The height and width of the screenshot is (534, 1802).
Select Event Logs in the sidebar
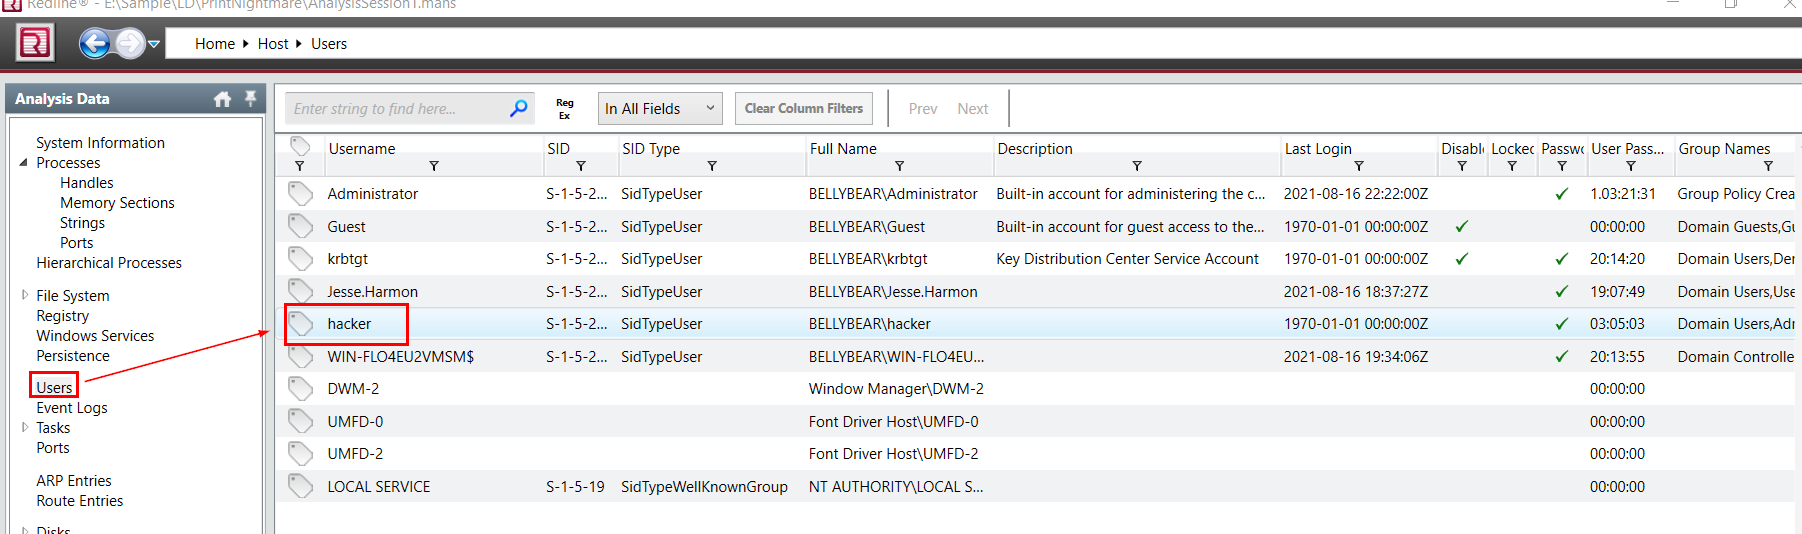72,408
